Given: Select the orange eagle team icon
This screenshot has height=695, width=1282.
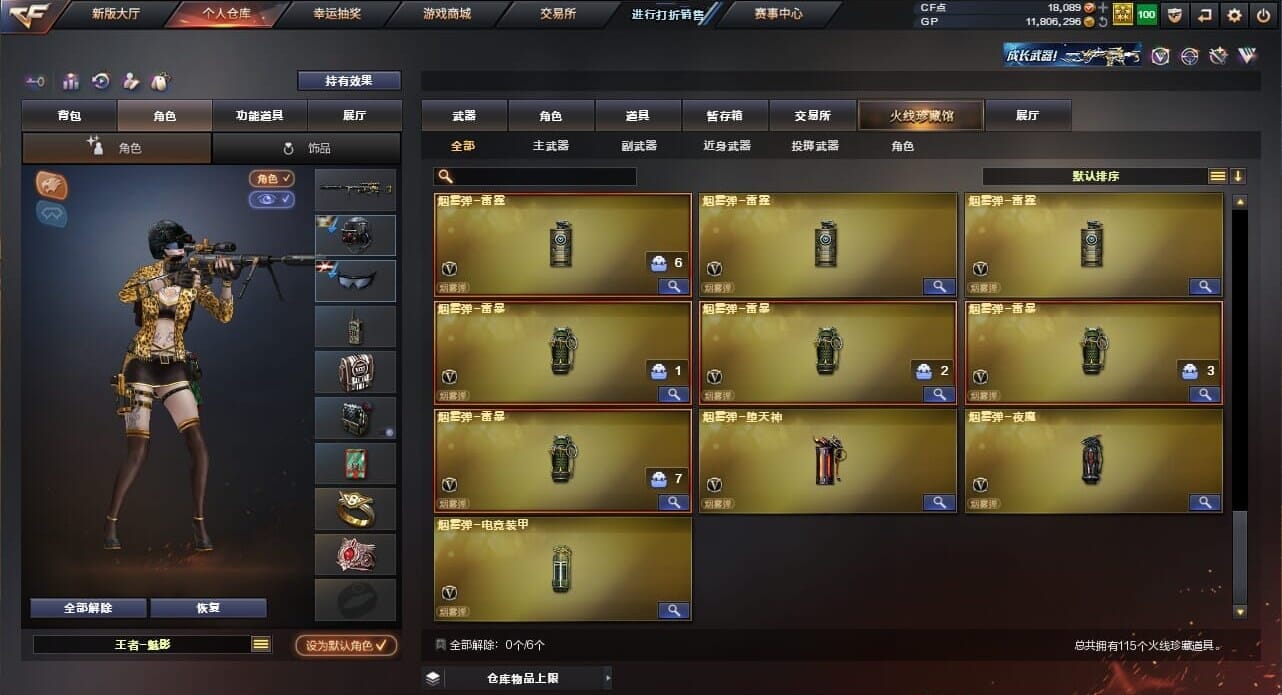Looking at the screenshot, I should point(52,184).
